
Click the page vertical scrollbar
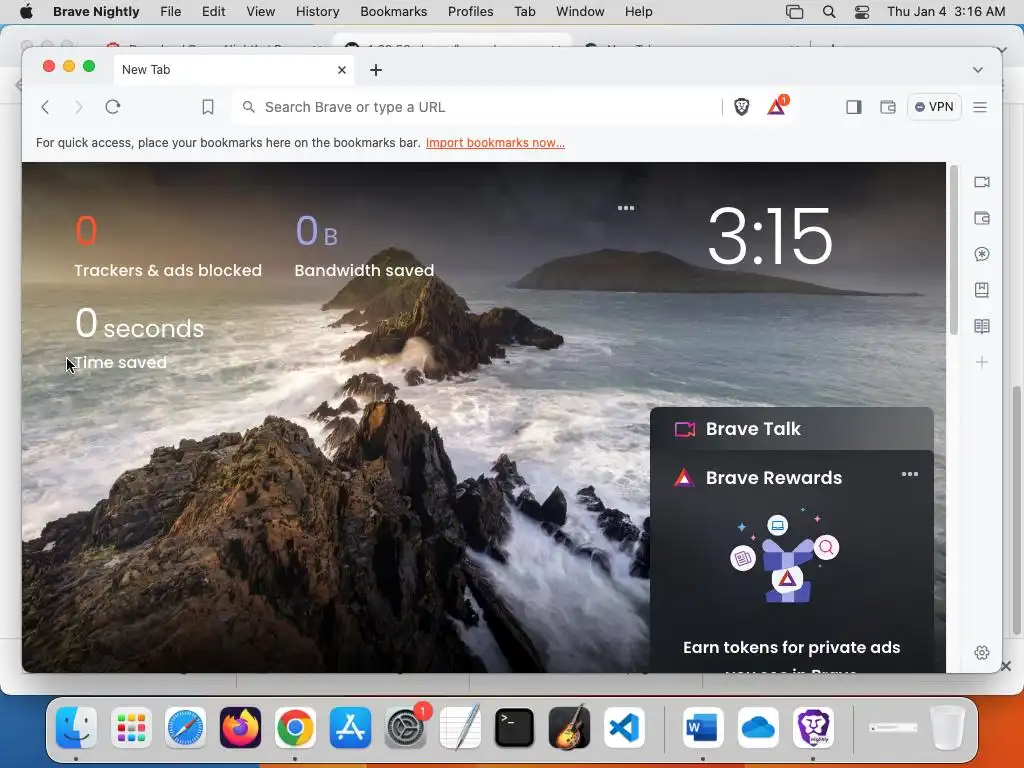[953, 250]
